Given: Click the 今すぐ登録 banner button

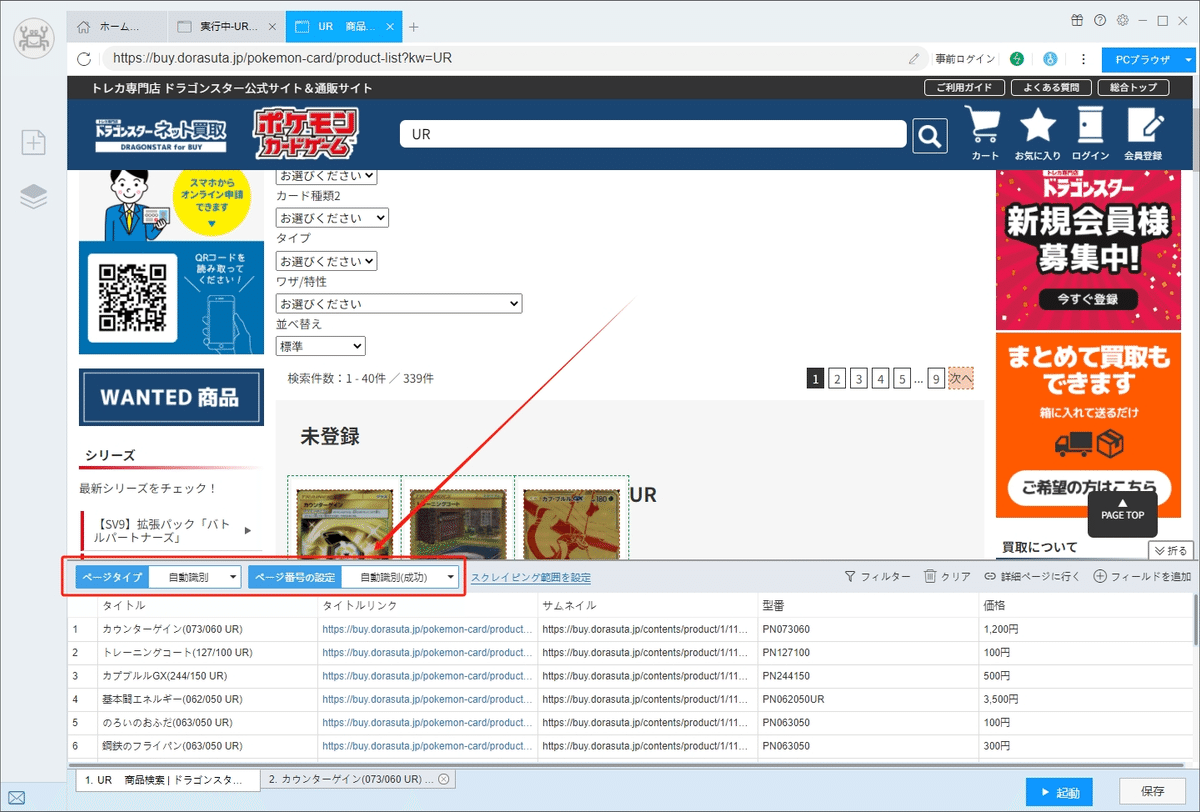Looking at the screenshot, I should [x=1088, y=299].
